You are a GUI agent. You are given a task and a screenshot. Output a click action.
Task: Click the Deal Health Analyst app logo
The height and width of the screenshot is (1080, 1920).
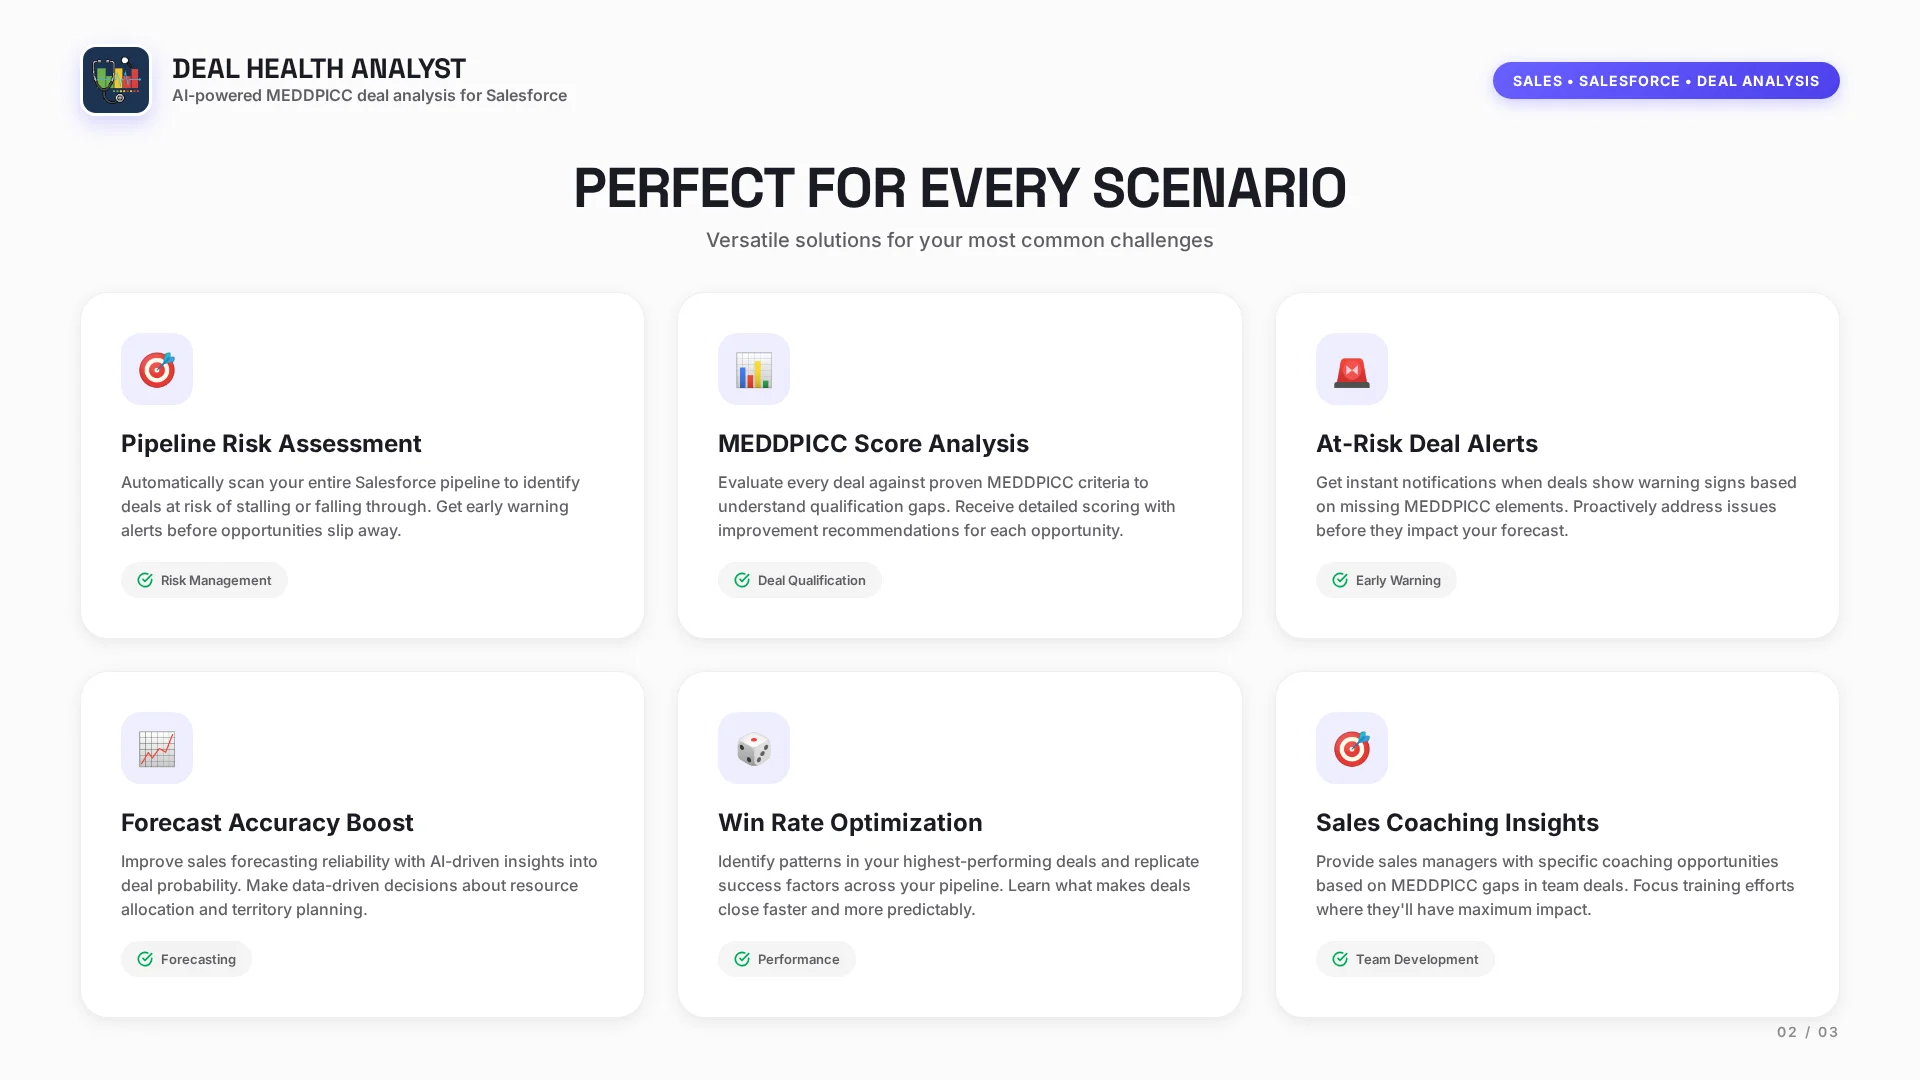(x=116, y=80)
